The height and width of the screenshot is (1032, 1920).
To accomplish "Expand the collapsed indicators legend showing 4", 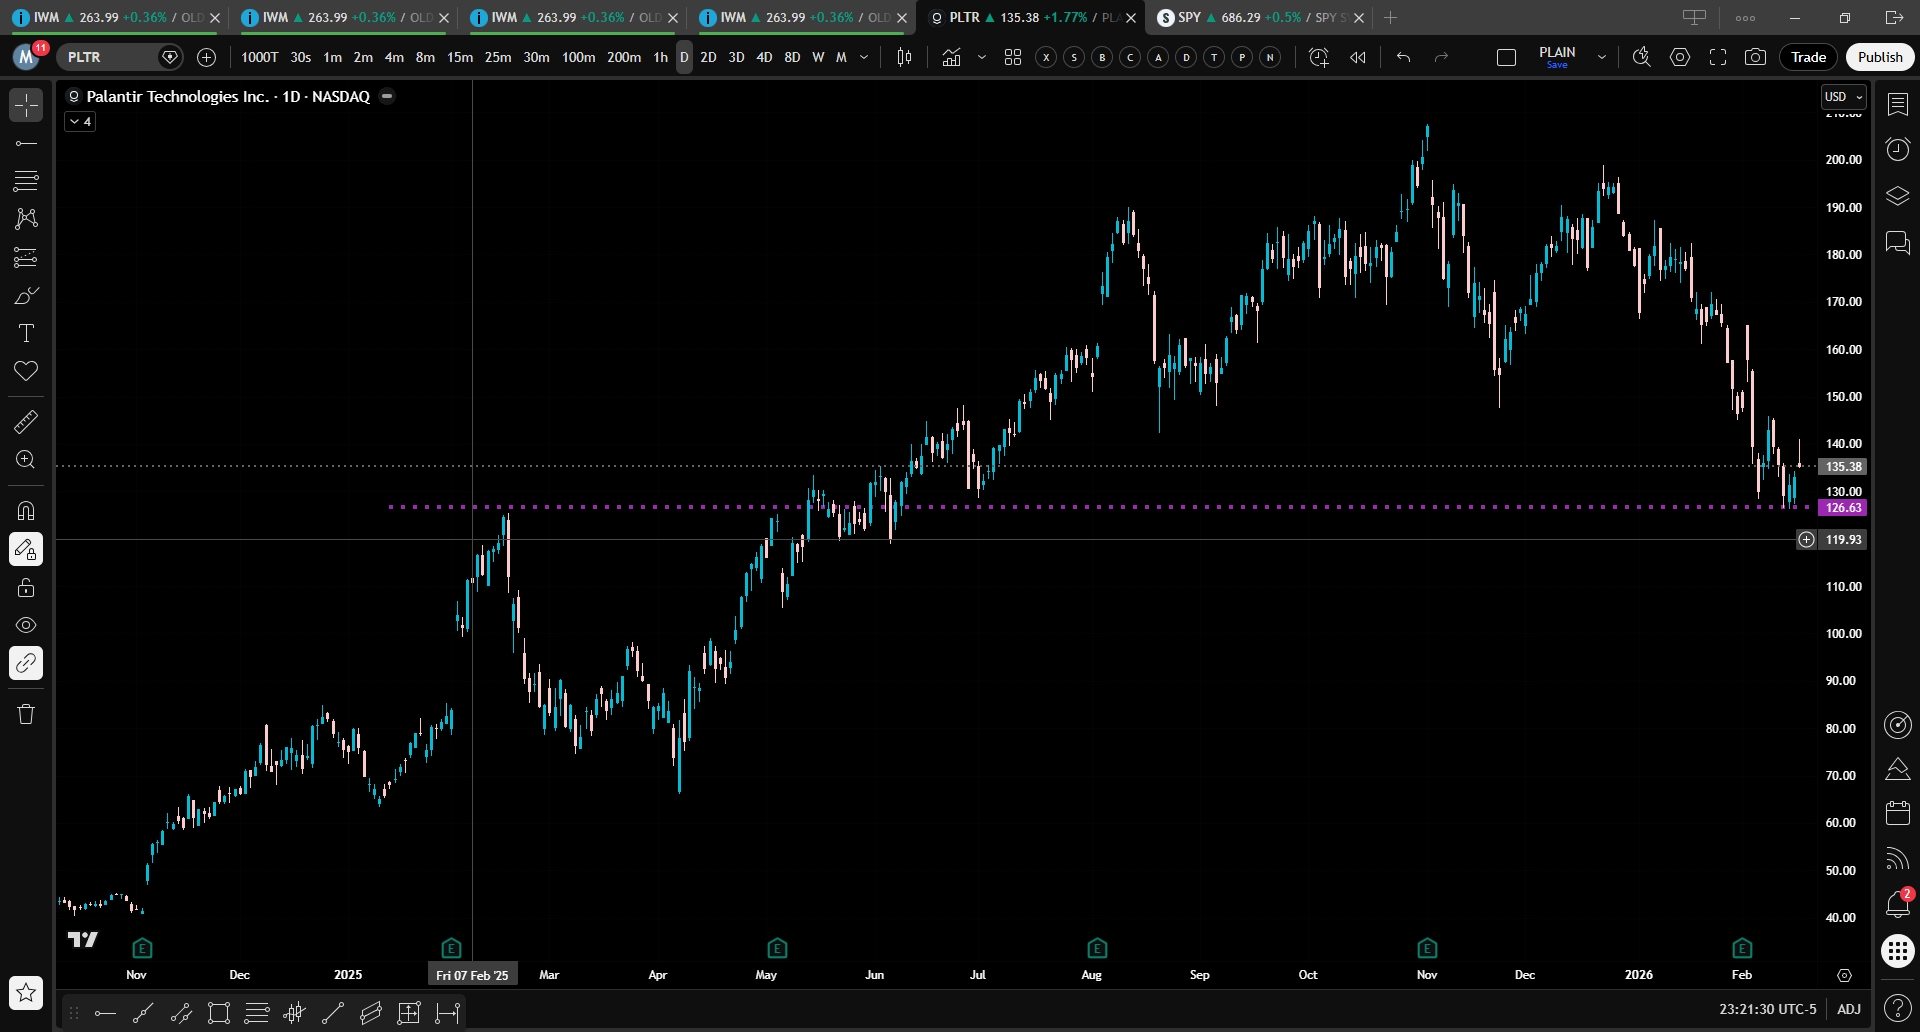I will pos(80,121).
